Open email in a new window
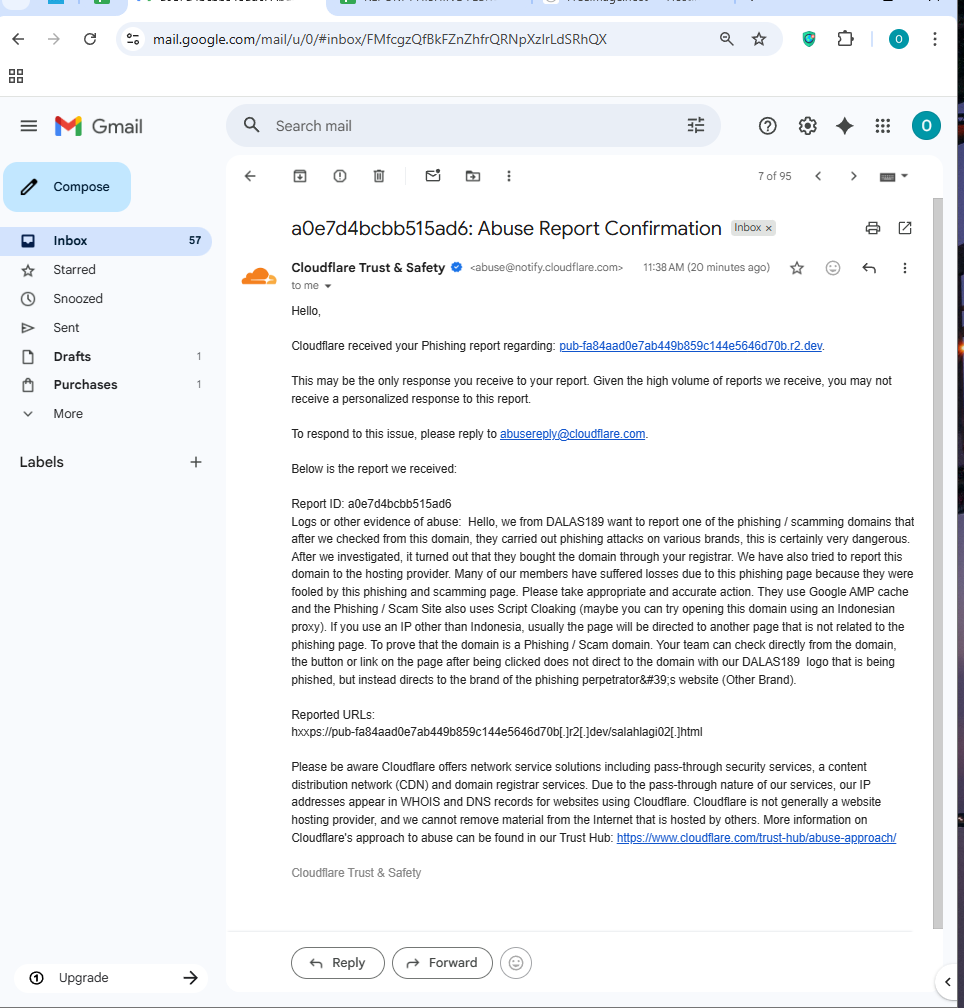Viewport: 964px width, 1008px height. [905, 228]
